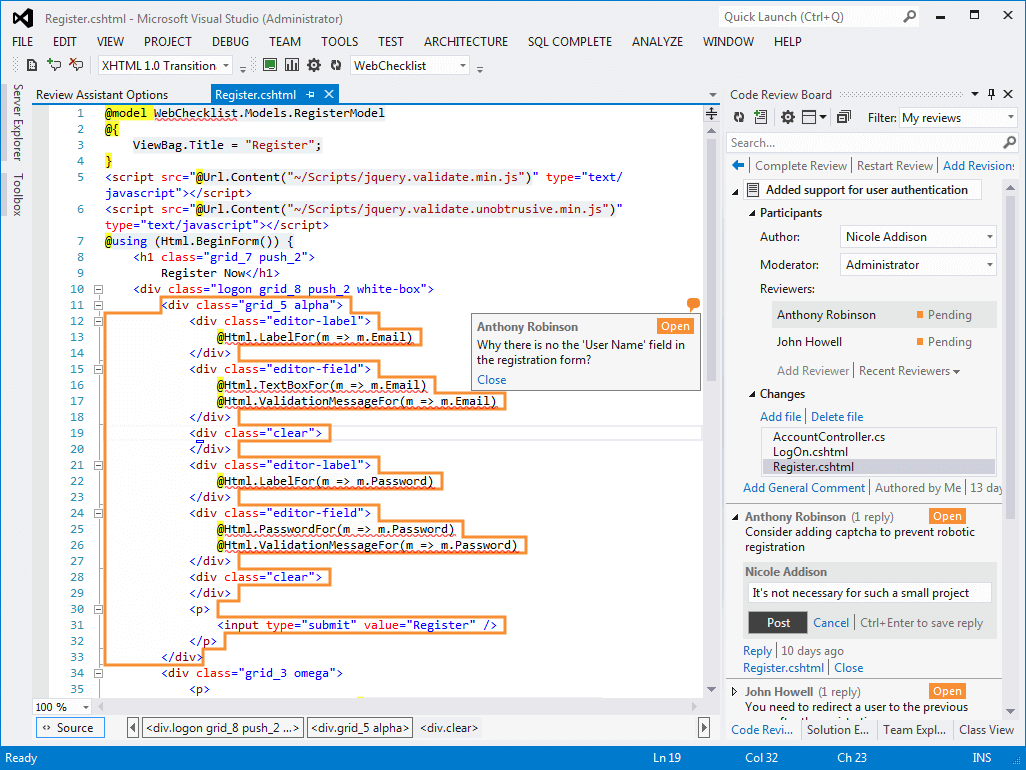This screenshot has height=770, width=1026.
Task: Click the Cancel link in reply box
Action: 831,623
